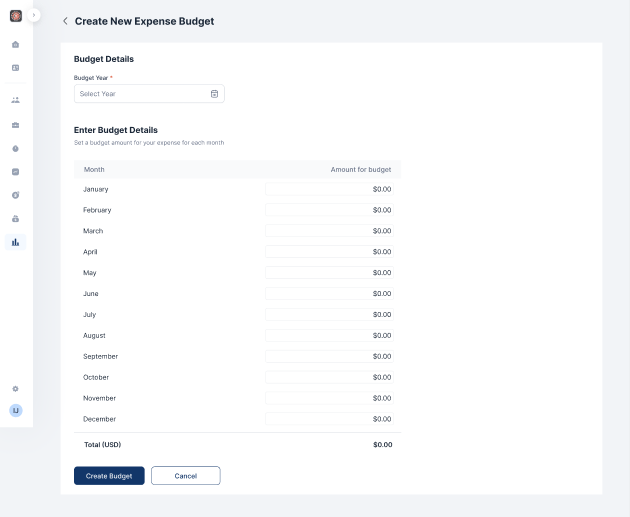The height and width of the screenshot is (517, 630).
Task: Click the December budget amount field
Action: [x=330, y=419]
